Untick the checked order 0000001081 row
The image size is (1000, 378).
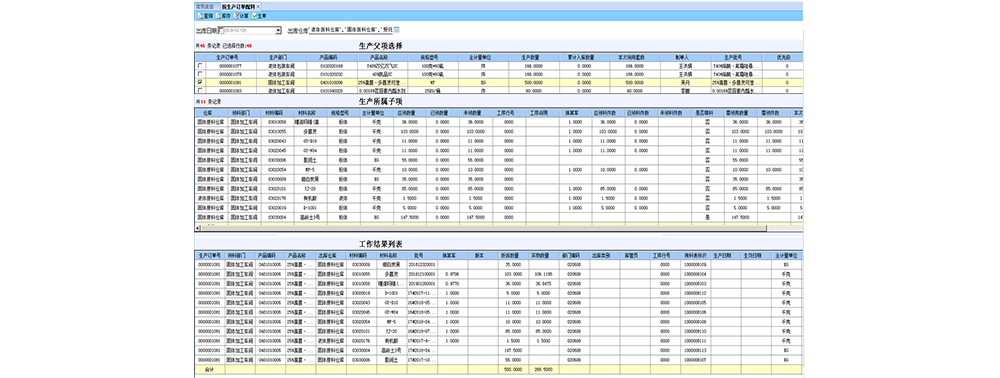(201, 82)
